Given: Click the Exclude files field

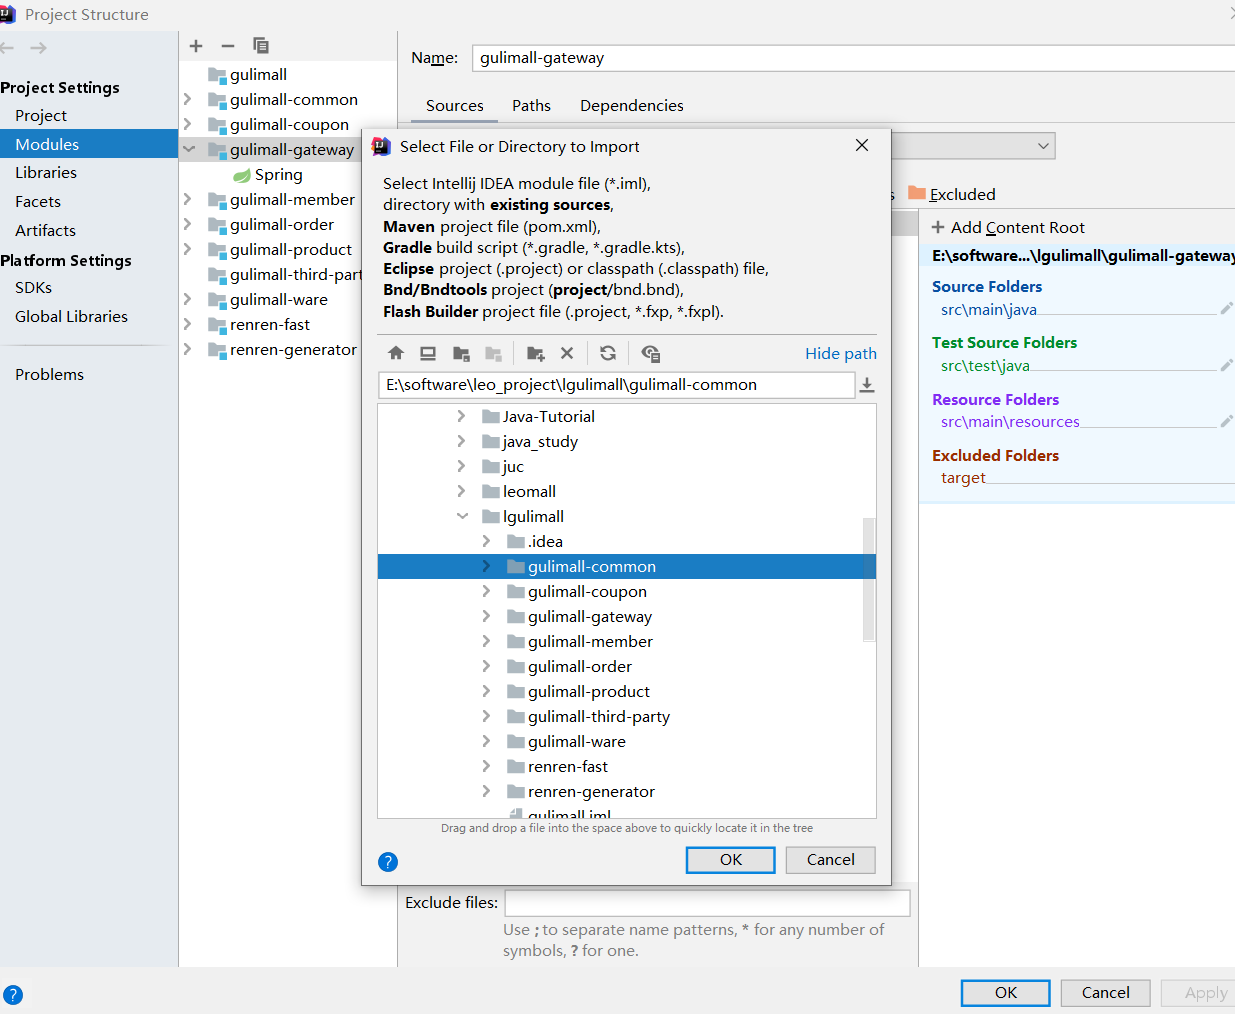Looking at the screenshot, I should point(707,903).
